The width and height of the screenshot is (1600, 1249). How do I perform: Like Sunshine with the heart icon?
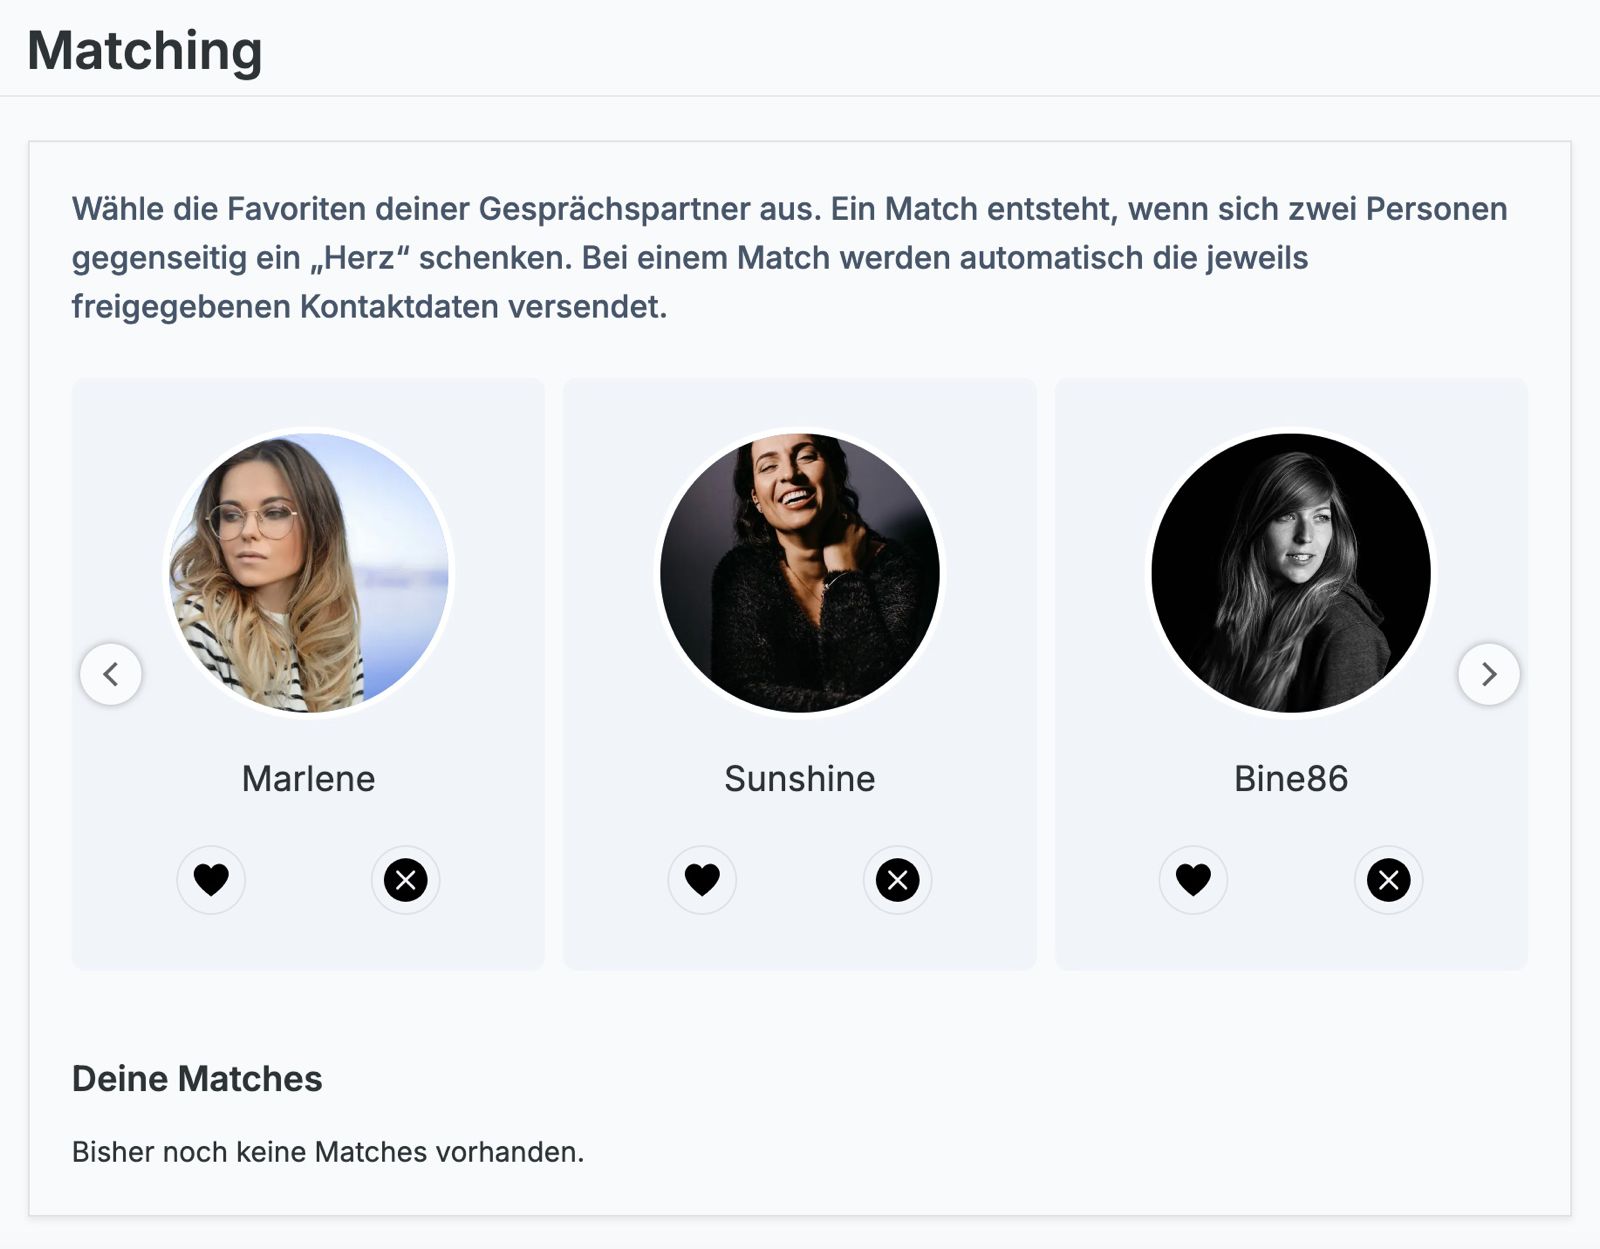pos(702,880)
